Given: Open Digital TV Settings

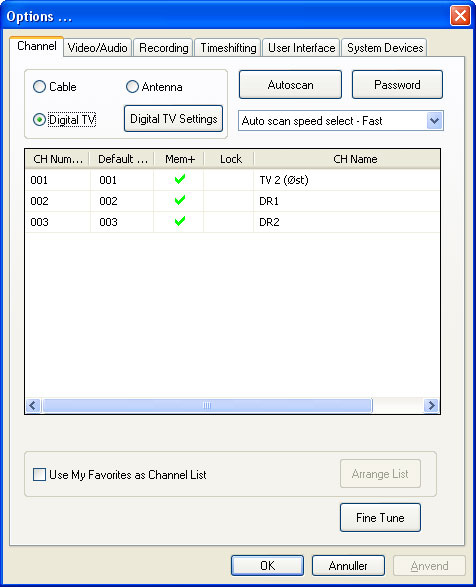Looking at the screenshot, I should pyautogui.click(x=173, y=119).
